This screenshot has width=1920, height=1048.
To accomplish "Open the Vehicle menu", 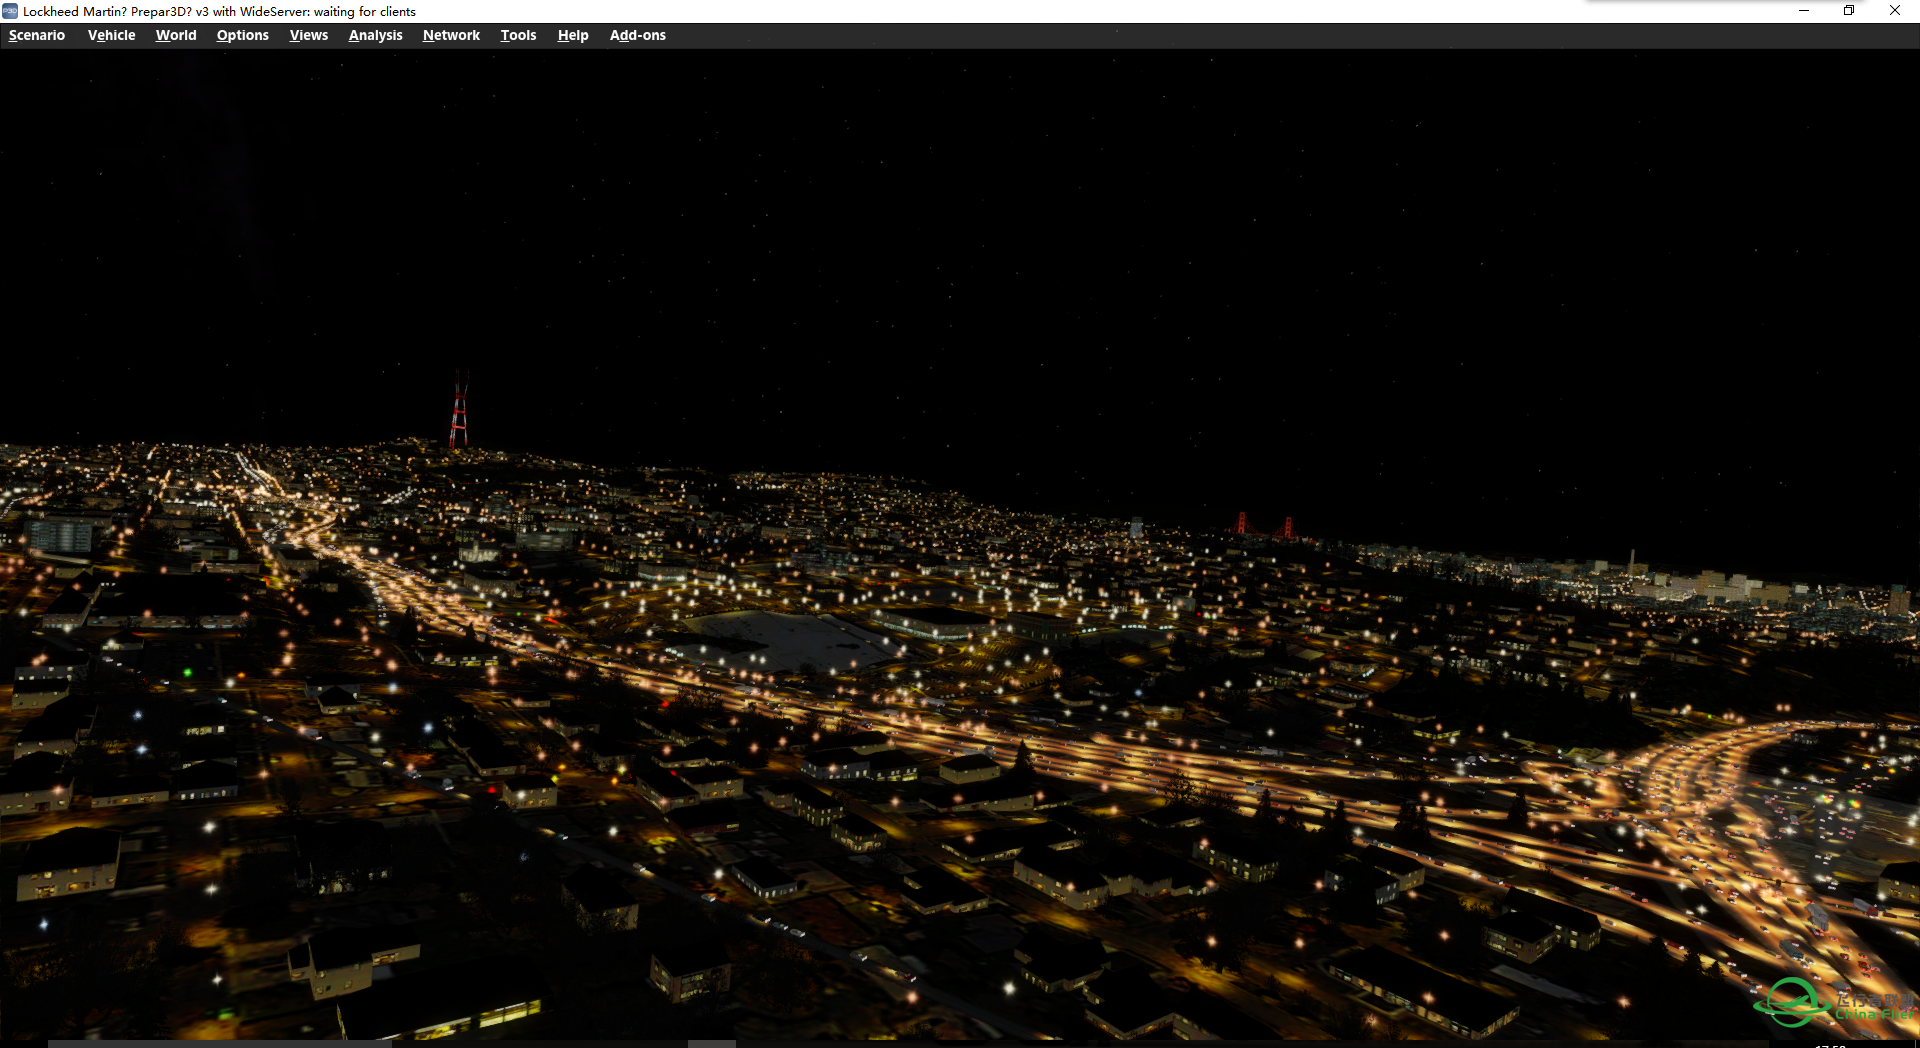I will [x=111, y=35].
